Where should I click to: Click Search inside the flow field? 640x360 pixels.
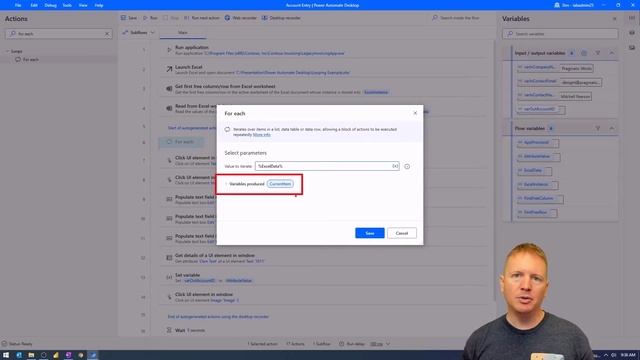(460, 18)
